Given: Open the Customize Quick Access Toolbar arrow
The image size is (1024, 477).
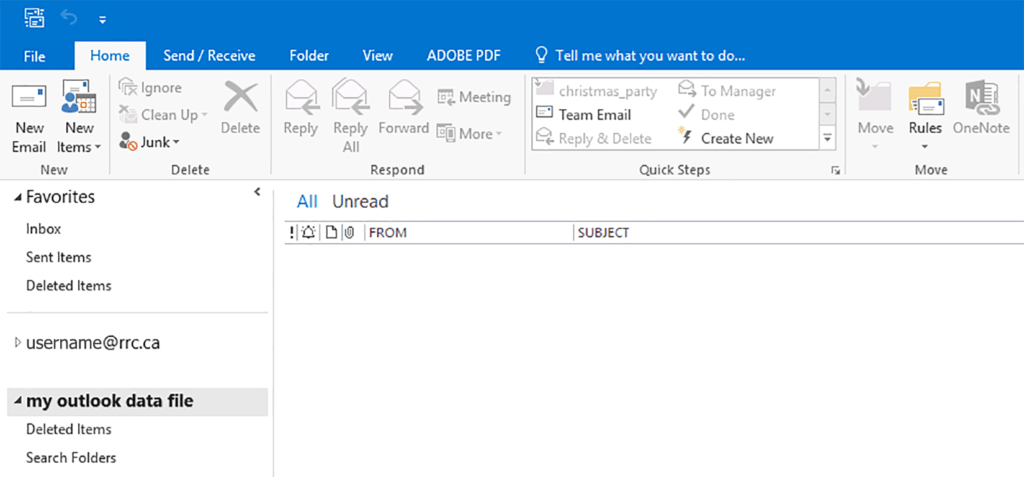Looking at the screenshot, I should pyautogui.click(x=102, y=19).
